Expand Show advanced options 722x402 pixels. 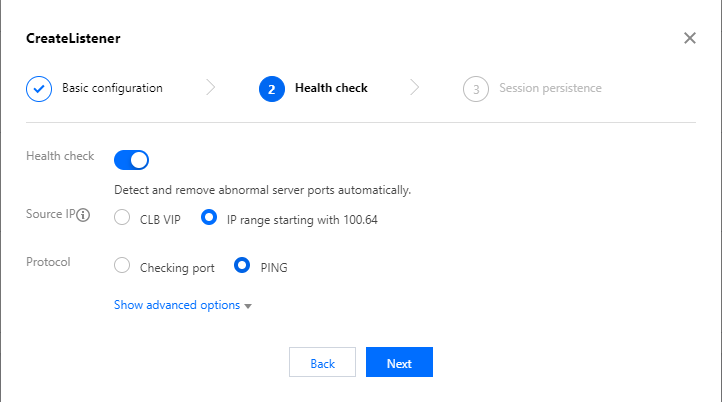(x=177, y=305)
